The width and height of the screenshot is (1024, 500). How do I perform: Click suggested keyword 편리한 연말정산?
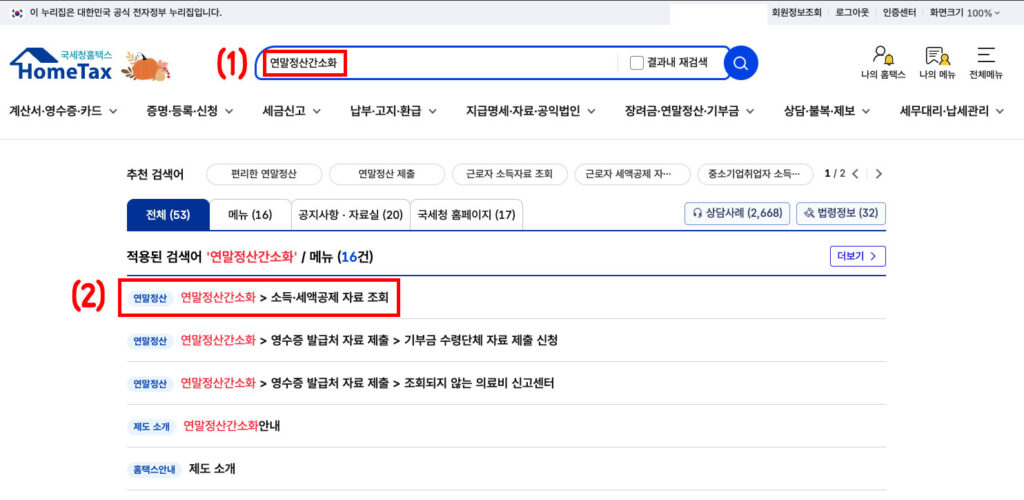[264, 174]
